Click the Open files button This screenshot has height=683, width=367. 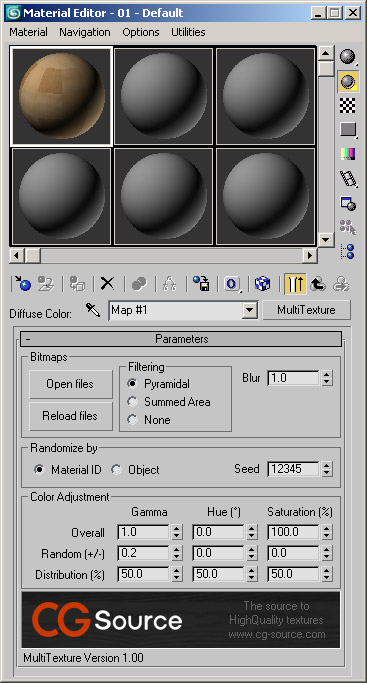[71, 384]
